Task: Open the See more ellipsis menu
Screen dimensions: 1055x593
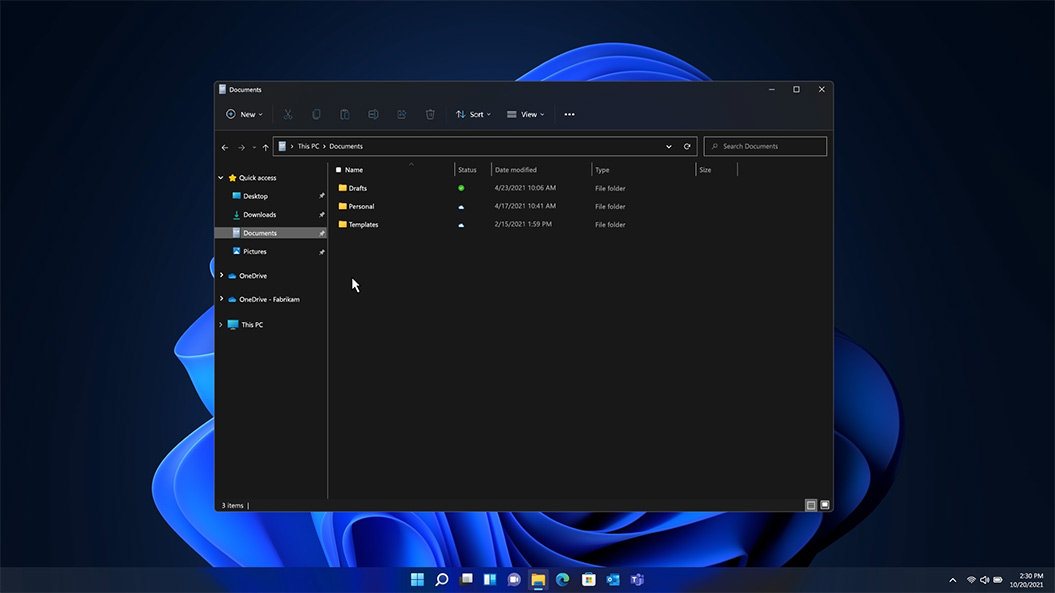Action: 569,115
